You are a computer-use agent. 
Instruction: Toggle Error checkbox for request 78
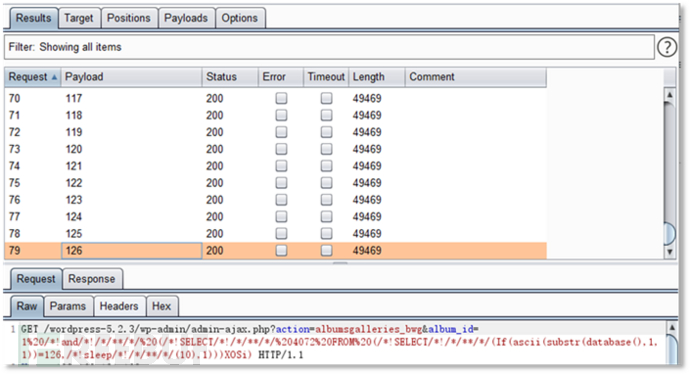281,234
